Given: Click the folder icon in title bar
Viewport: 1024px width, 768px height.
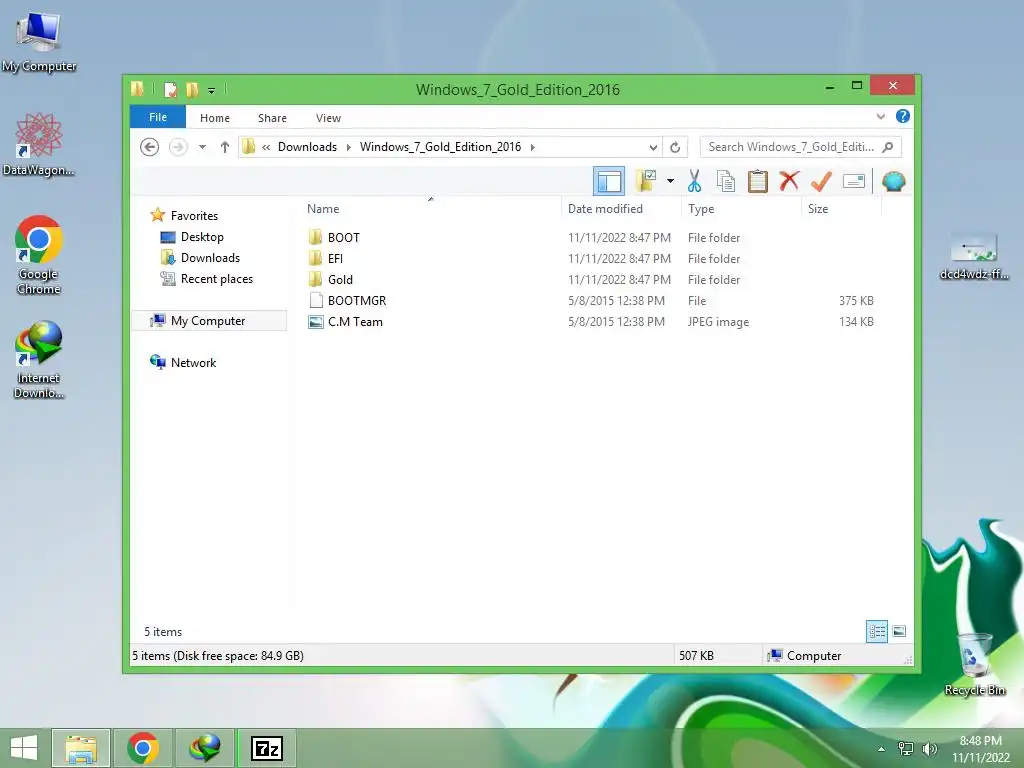Looking at the screenshot, I should [x=137, y=89].
